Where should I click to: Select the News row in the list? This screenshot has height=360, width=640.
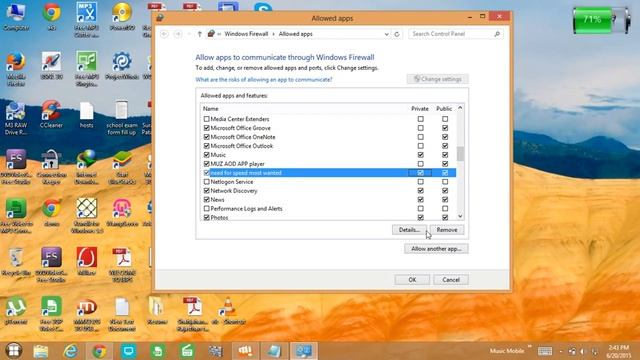329,200
